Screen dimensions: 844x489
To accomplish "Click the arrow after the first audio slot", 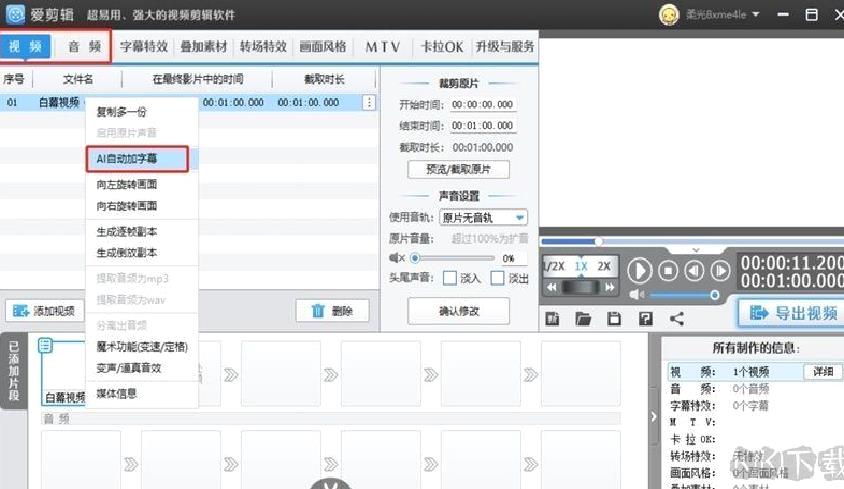I will [x=131, y=464].
